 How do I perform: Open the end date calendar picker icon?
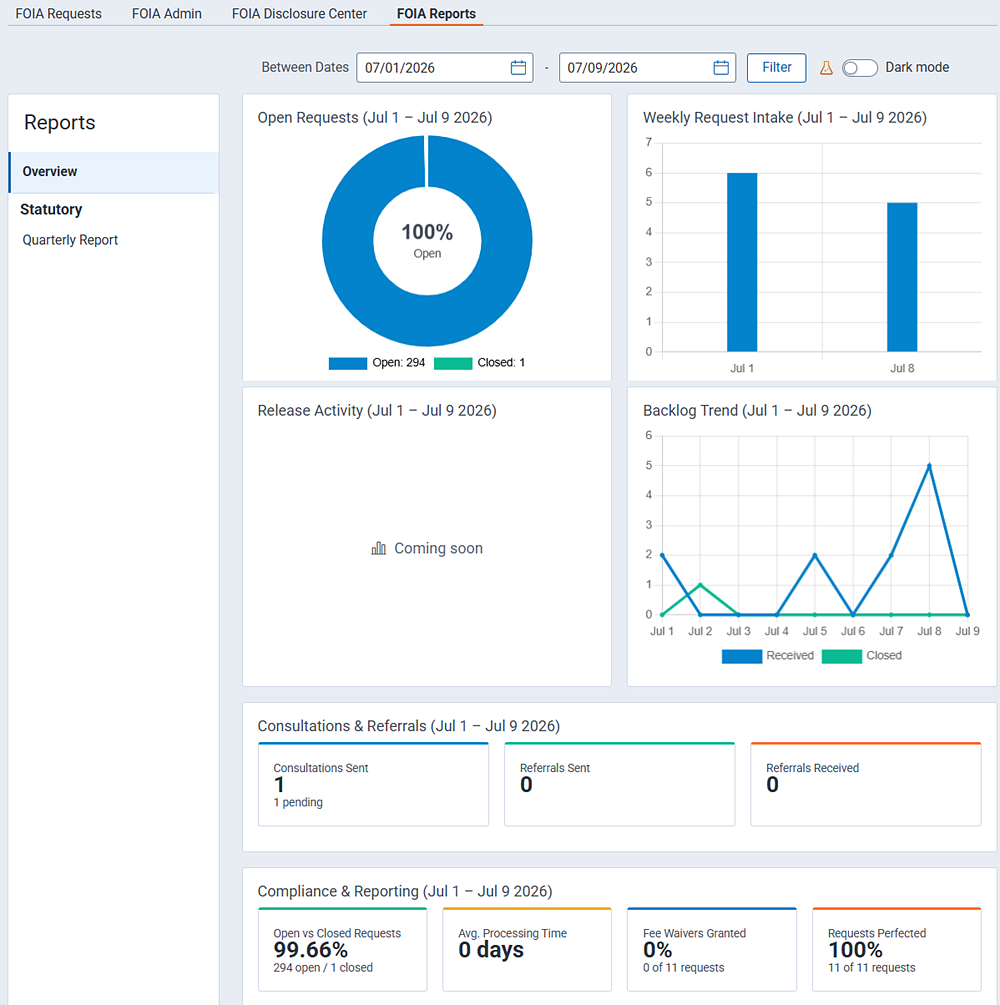[721, 67]
